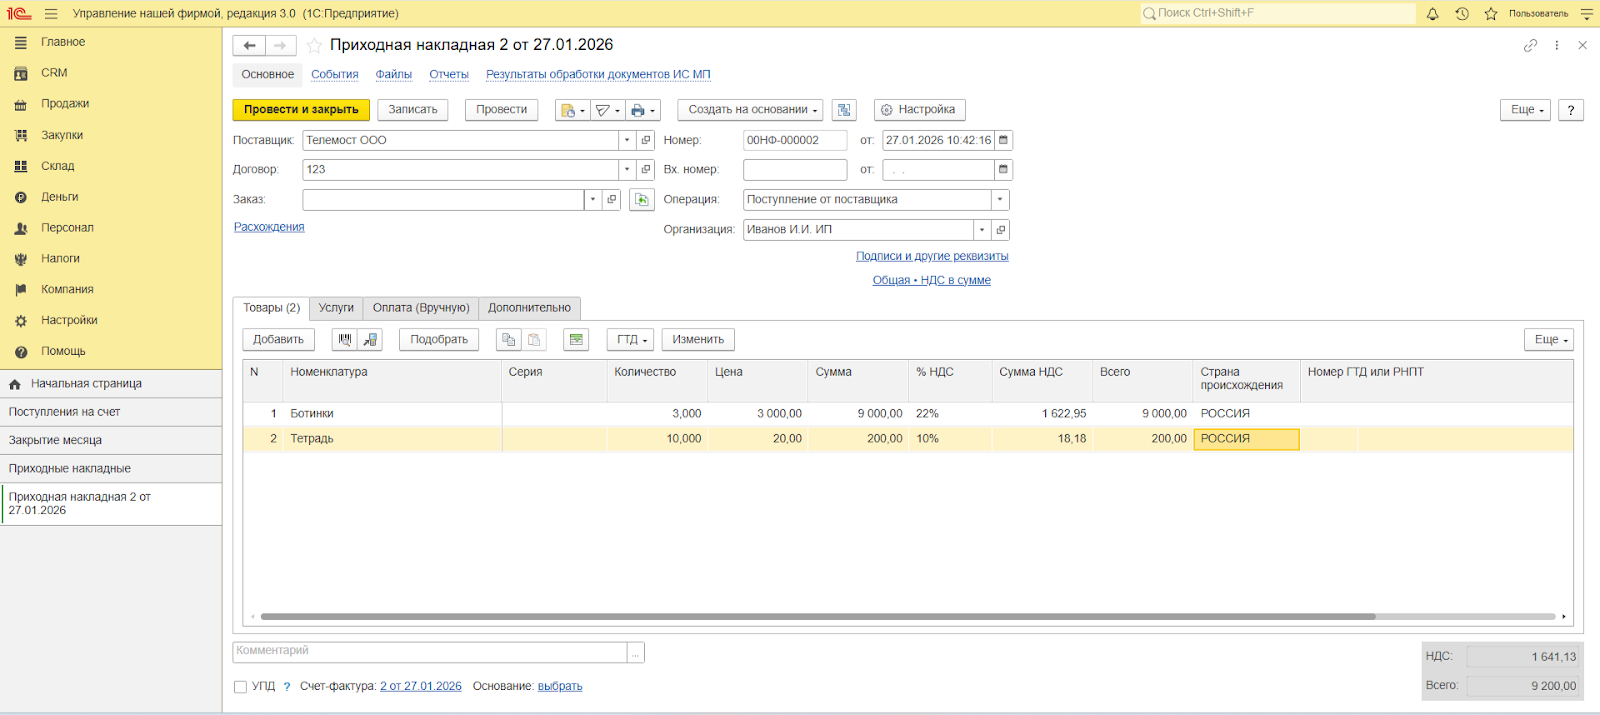1600x715 pixels.
Task: Click horizontal scrollbar of goods table
Action: coord(818,617)
